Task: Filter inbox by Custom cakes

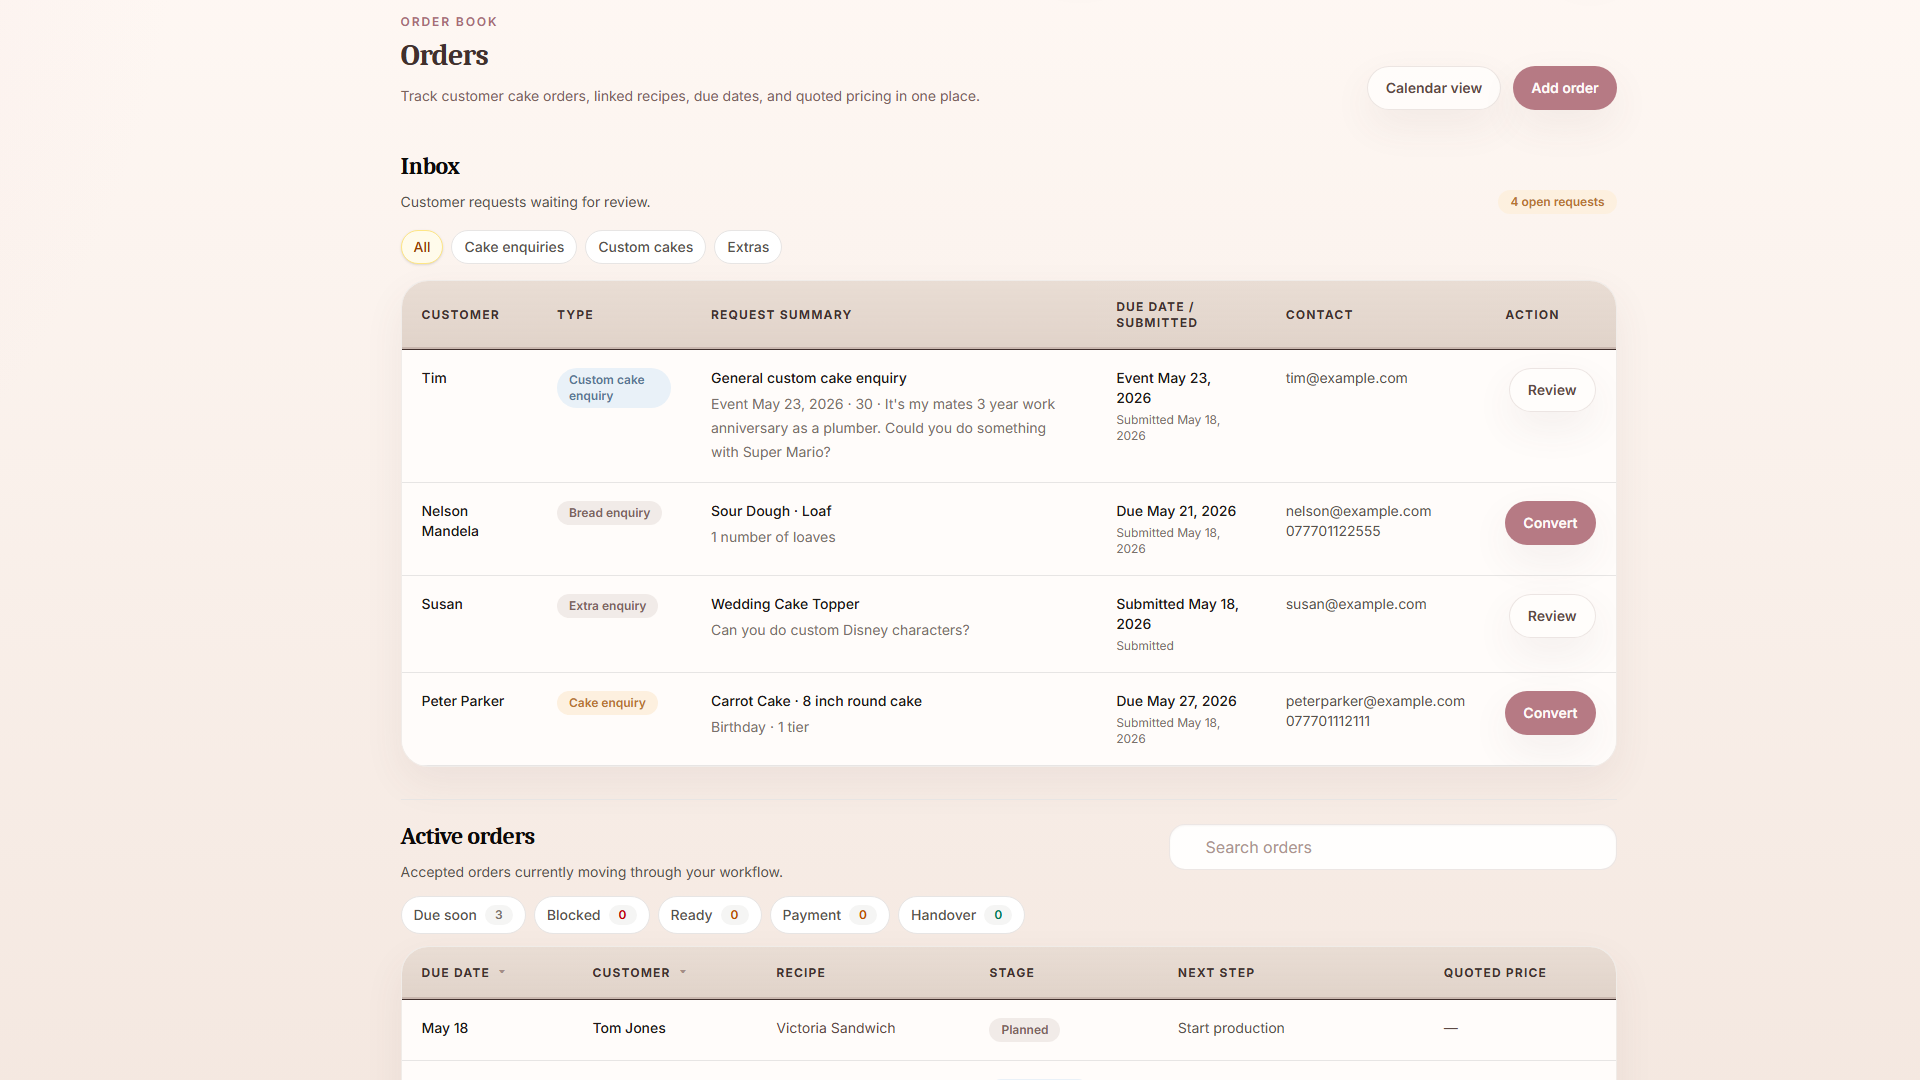Action: [645, 247]
